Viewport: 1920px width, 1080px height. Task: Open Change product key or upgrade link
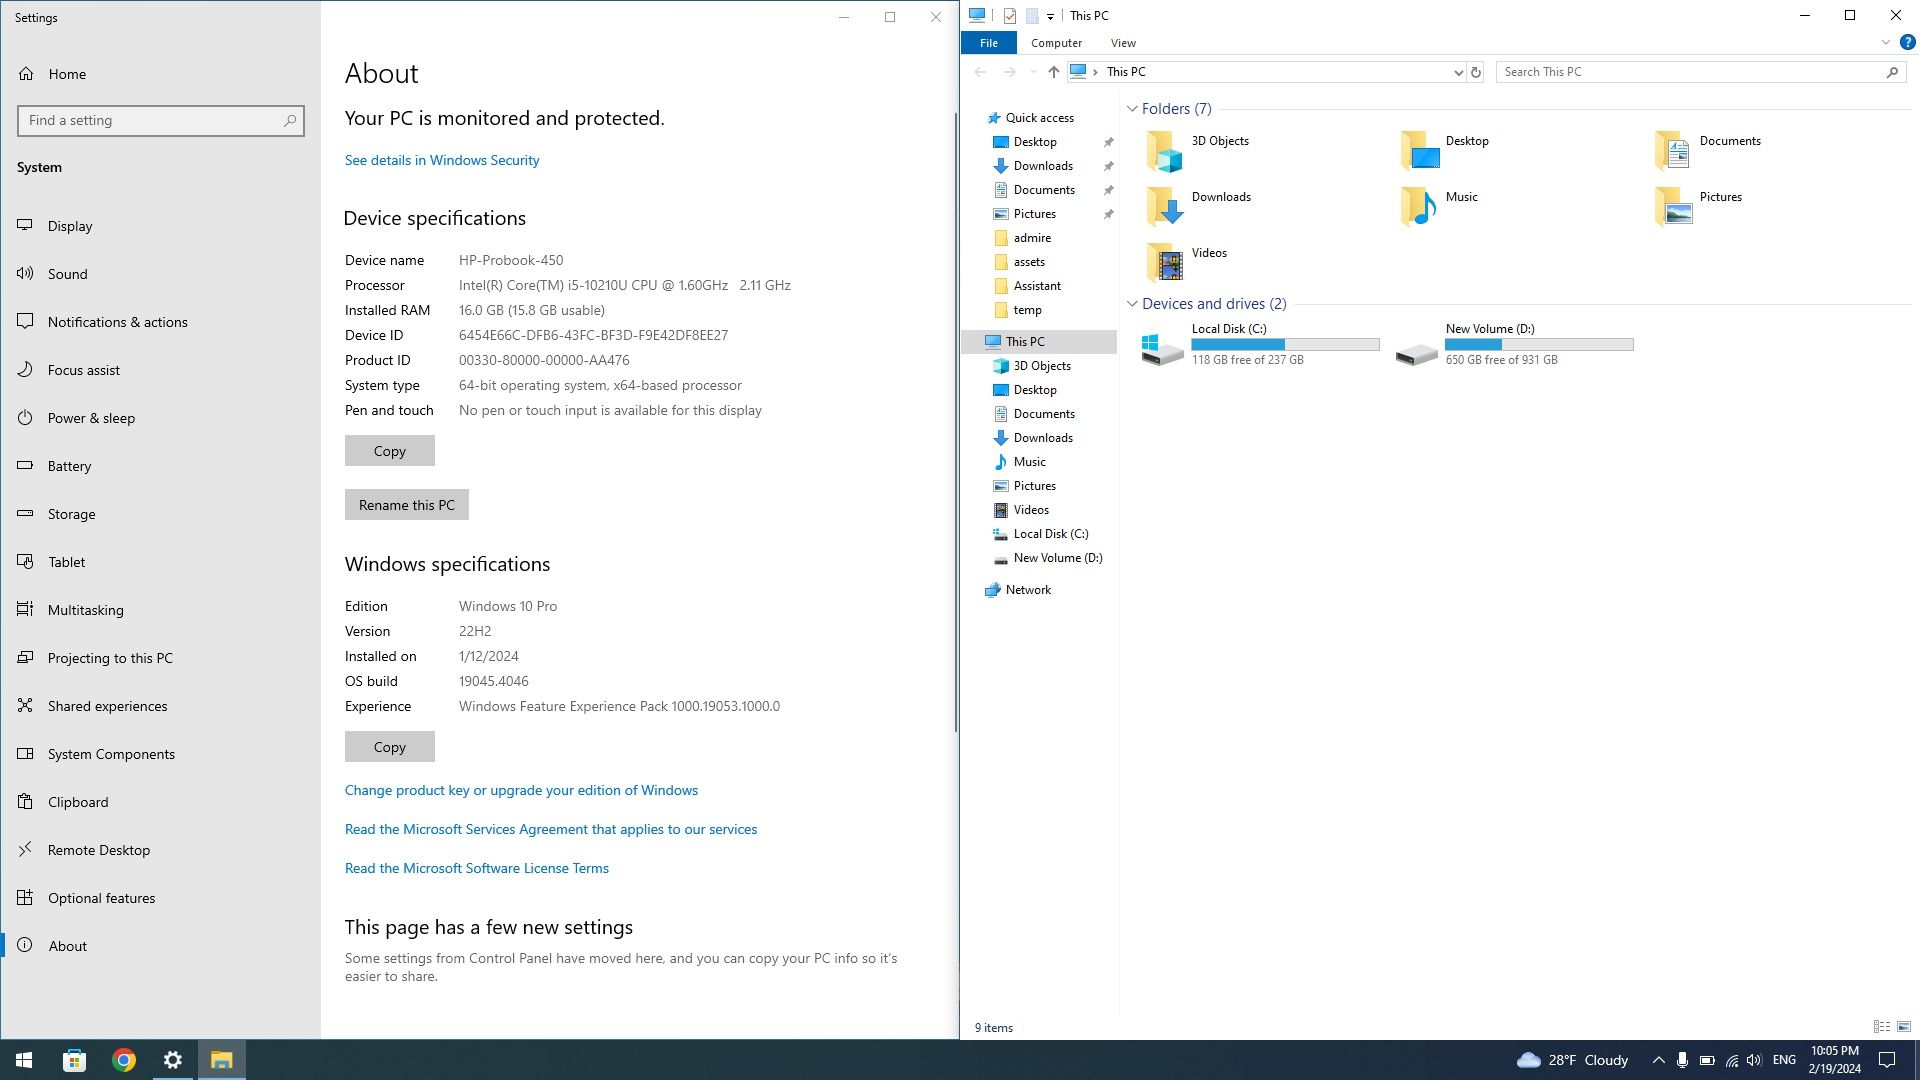point(521,790)
